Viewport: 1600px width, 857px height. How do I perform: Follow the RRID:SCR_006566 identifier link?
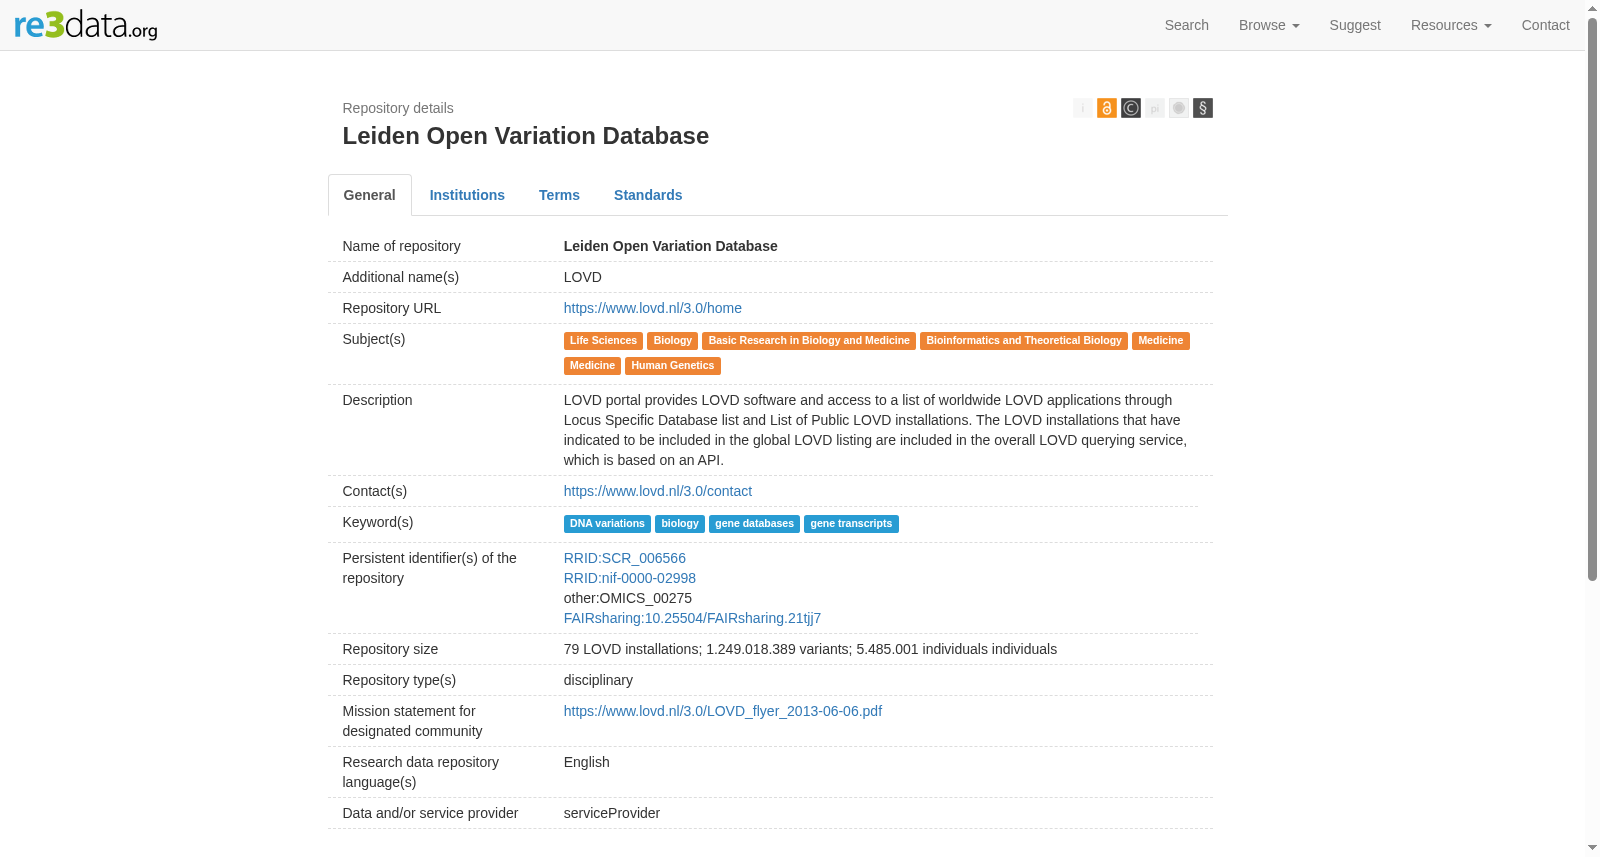tap(625, 558)
